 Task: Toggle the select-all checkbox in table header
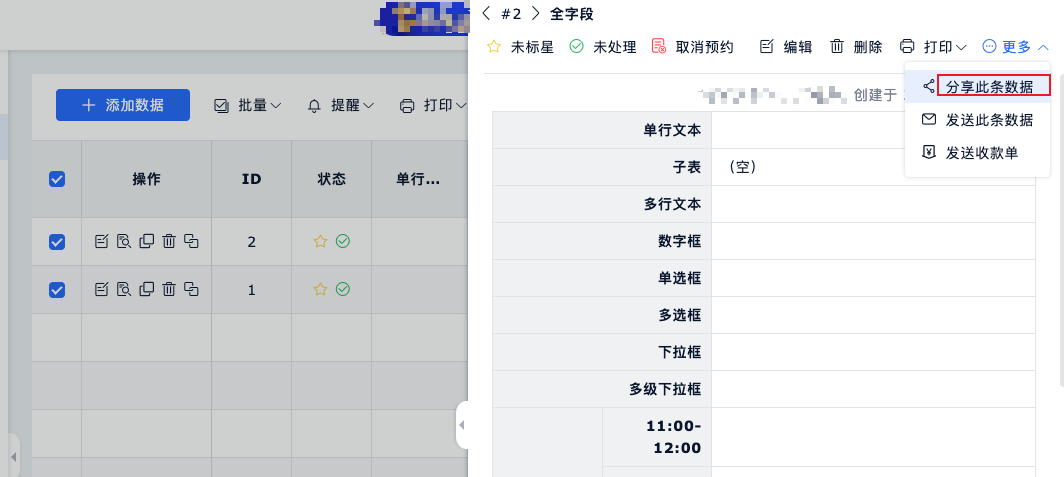click(x=57, y=179)
